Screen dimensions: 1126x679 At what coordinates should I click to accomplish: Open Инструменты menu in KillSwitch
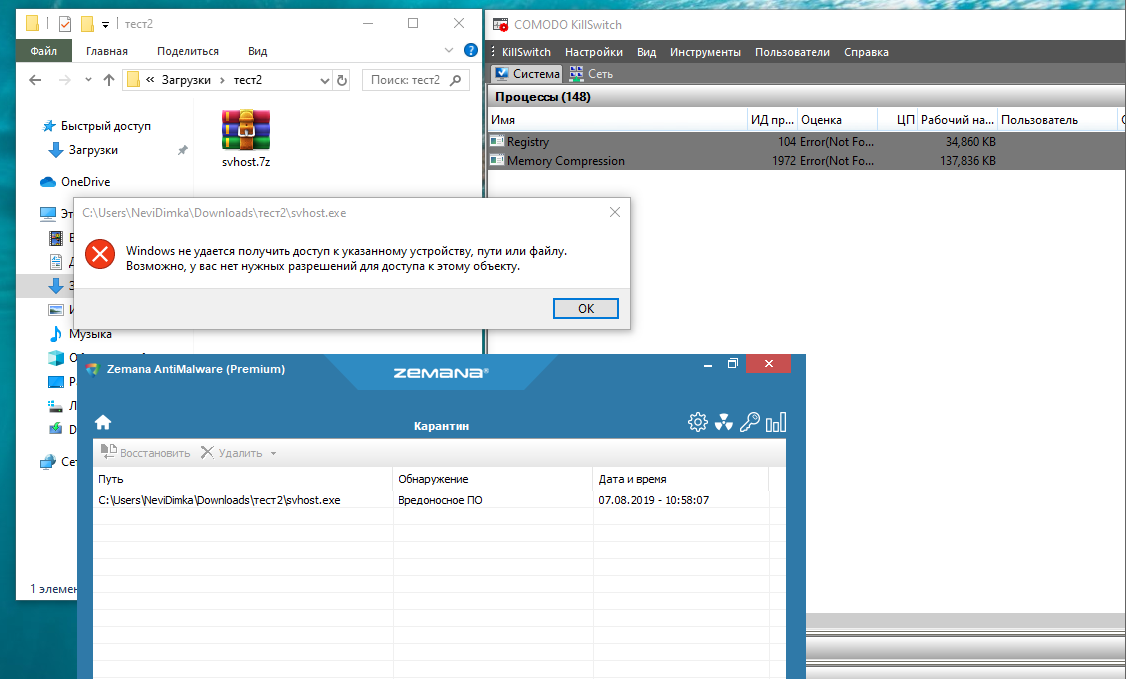tap(705, 52)
